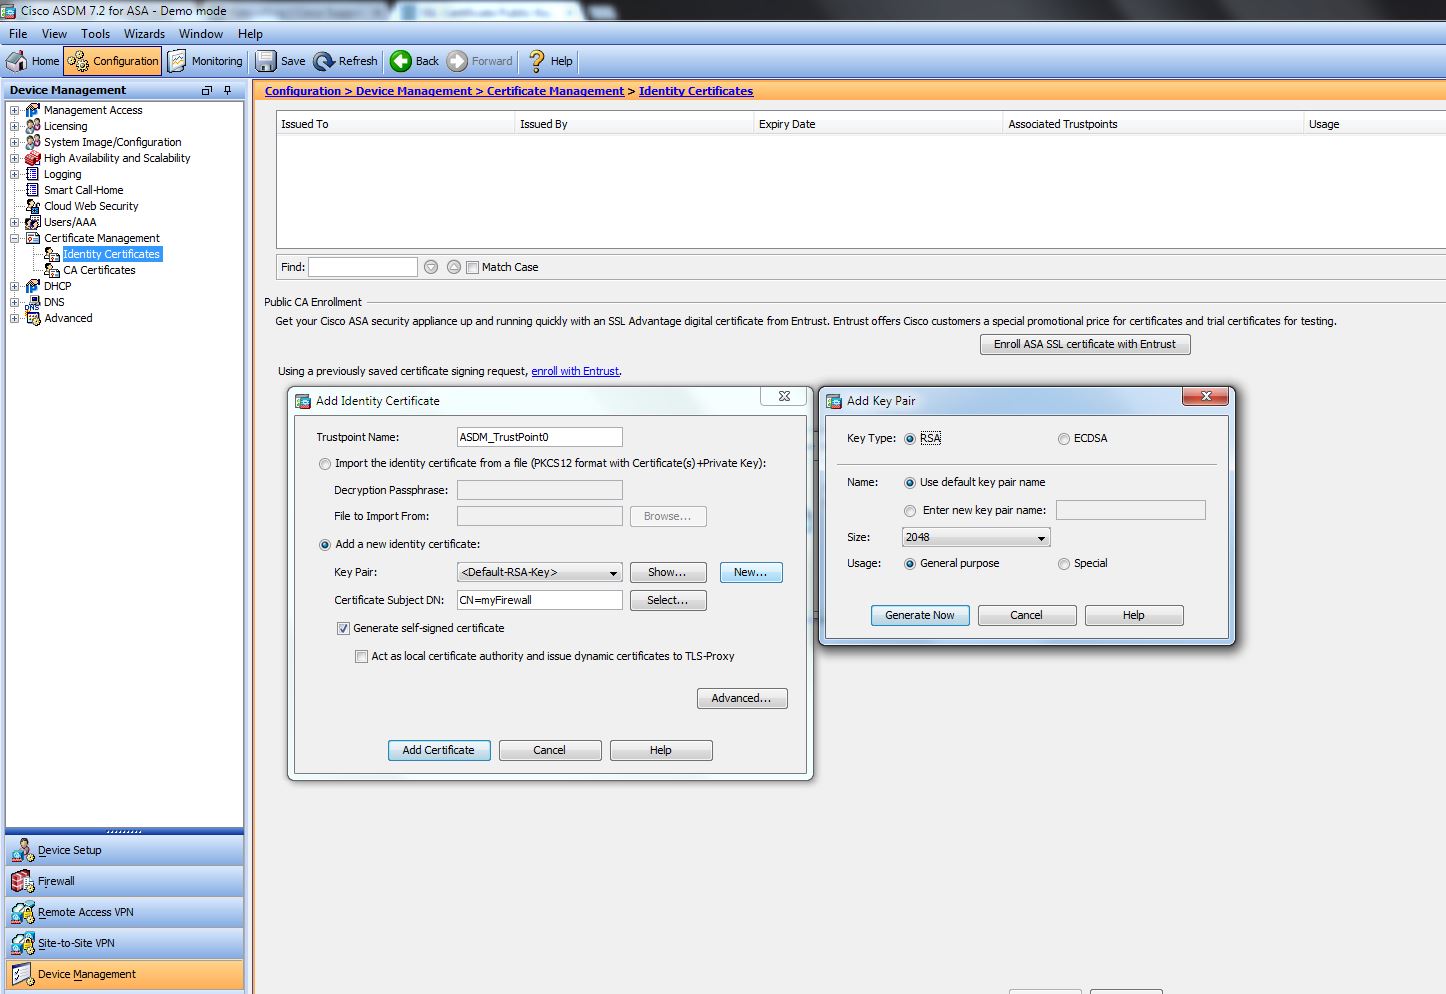Viewport: 1446px width, 994px height.
Task: Open the View menu
Action: pos(54,34)
